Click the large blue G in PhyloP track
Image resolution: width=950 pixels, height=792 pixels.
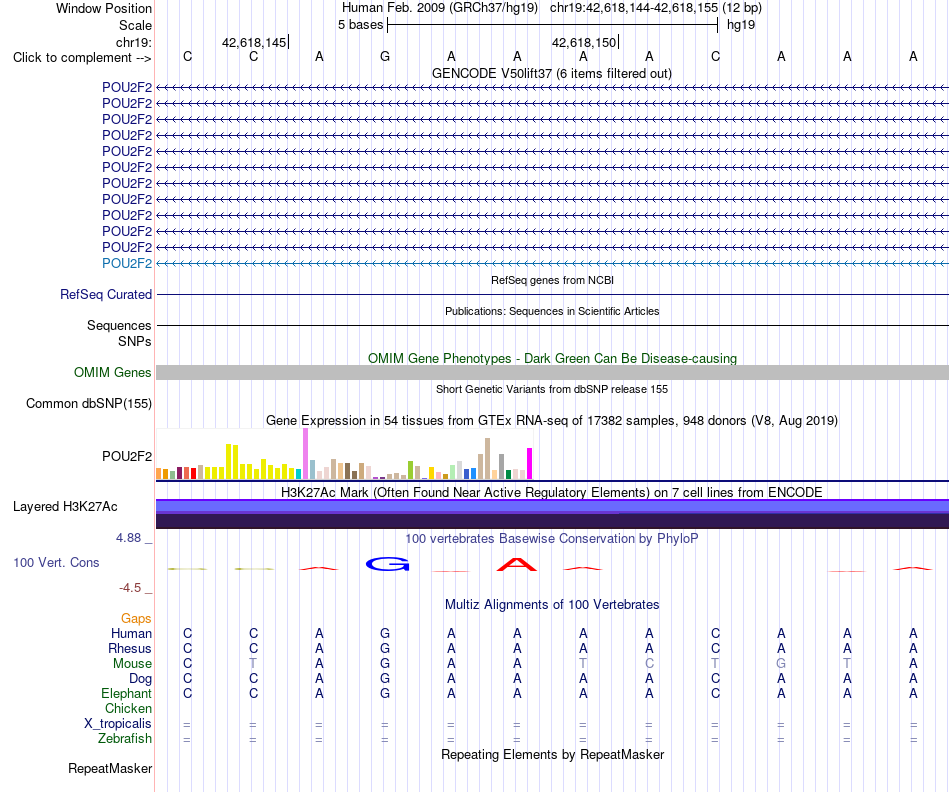388,564
